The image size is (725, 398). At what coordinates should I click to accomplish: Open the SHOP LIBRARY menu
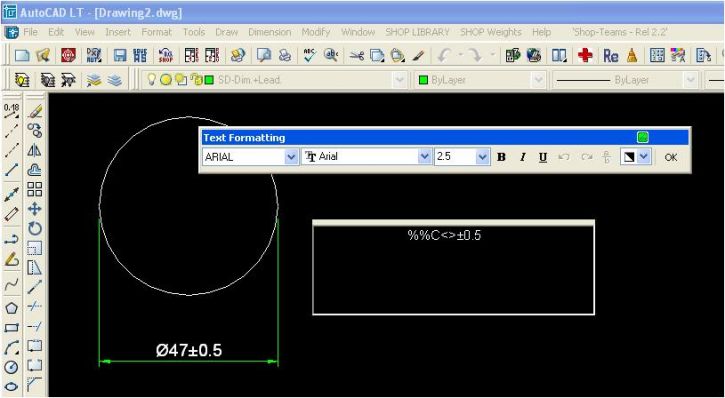tap(418, 32)
